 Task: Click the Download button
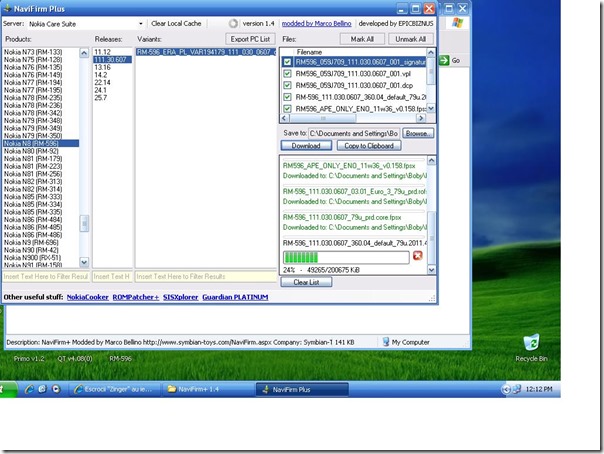(306, 146)
